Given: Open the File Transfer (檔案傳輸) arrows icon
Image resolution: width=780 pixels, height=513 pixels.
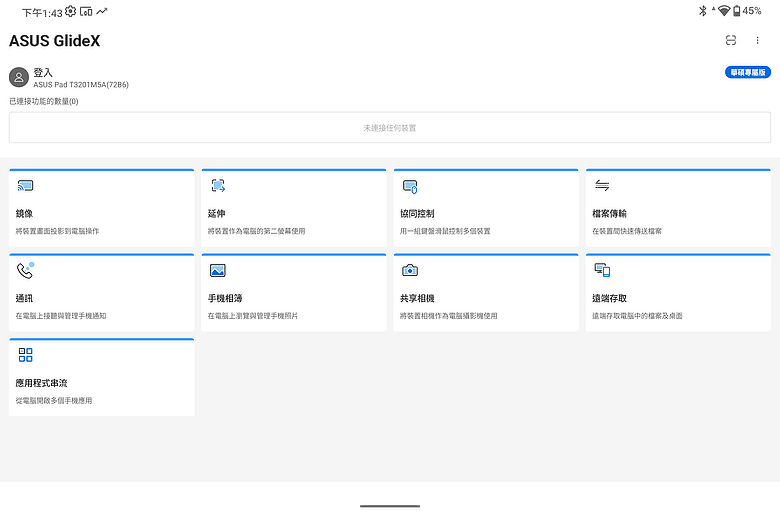Looking at the screenshot, I should coord(602,186).
